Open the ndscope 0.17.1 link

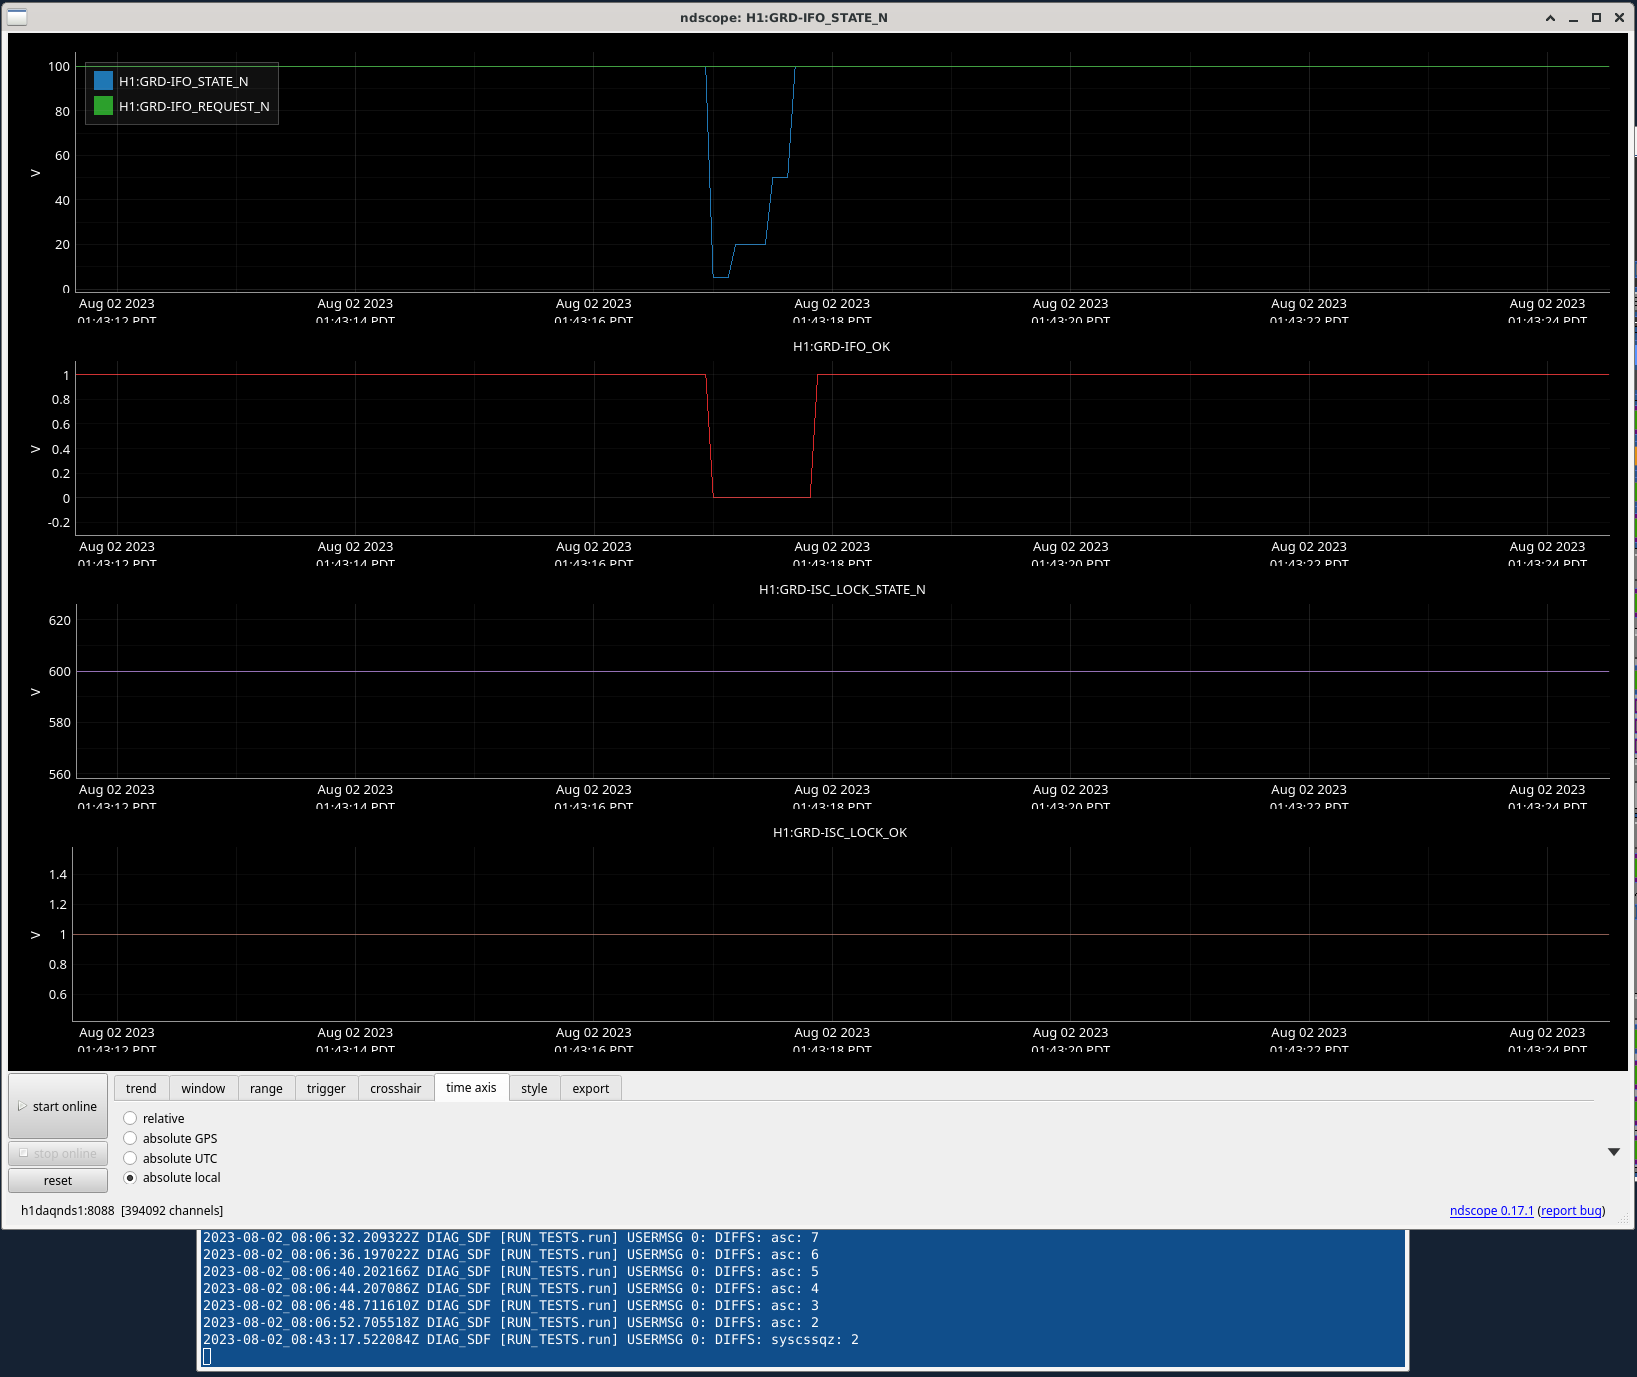(1491, 1211)
